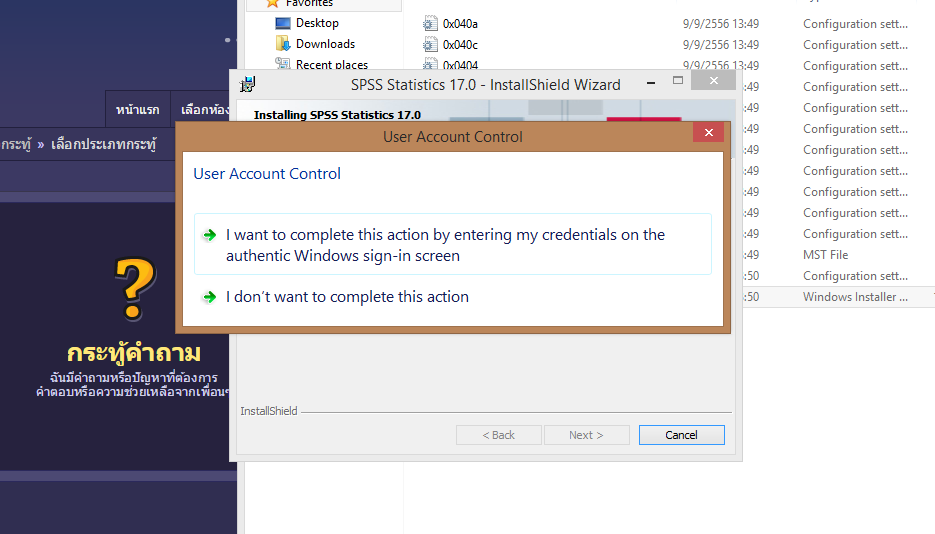The image size is (935, 534).
Task: Choose to enter credentials on Windows sign-in screen
Action: [x=453, y=244]
